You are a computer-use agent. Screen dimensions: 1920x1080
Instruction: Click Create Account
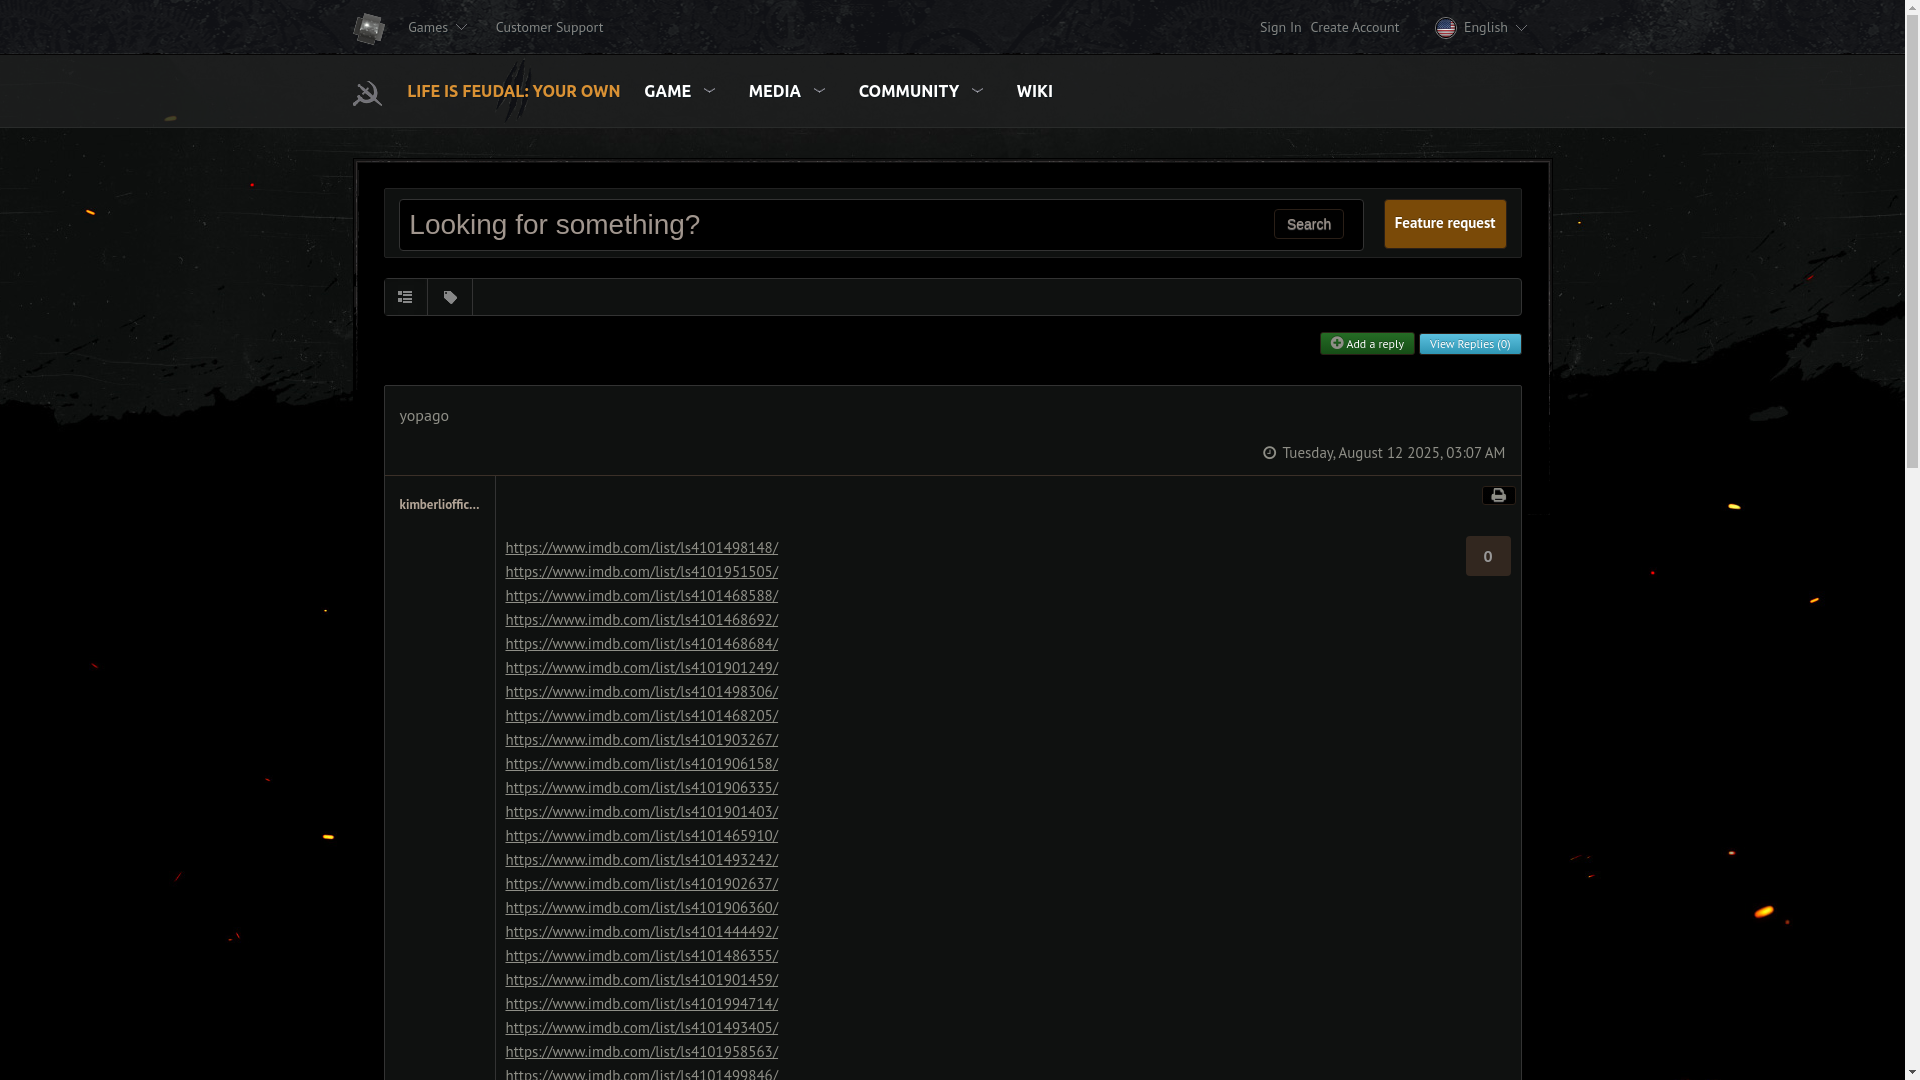1354,27
